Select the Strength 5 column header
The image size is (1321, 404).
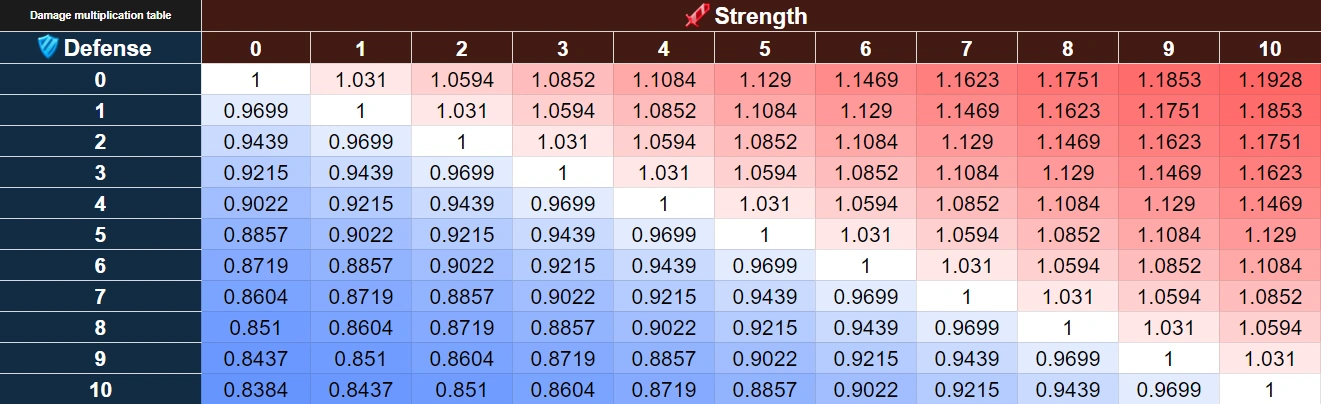click(x=765, y=49)
